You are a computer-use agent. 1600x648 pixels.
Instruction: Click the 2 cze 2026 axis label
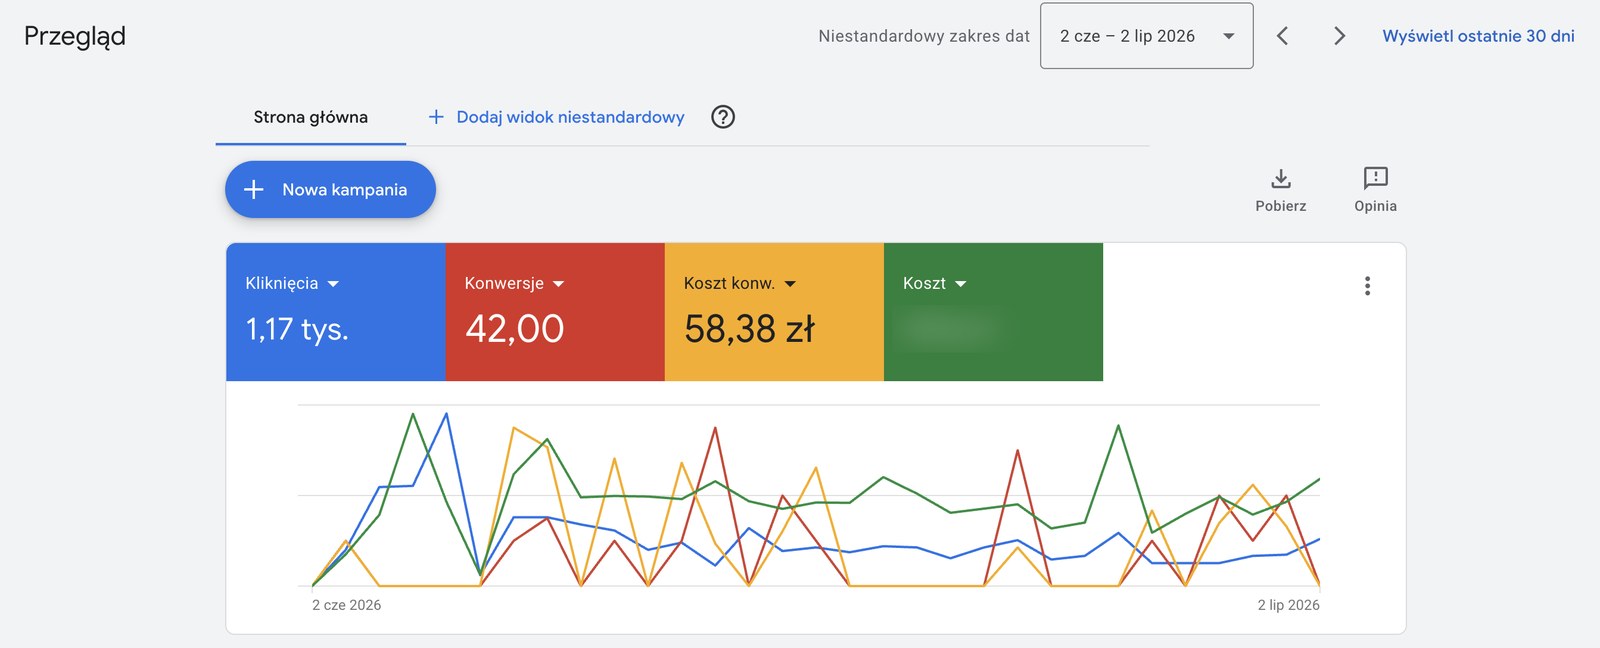coord(346,605)
